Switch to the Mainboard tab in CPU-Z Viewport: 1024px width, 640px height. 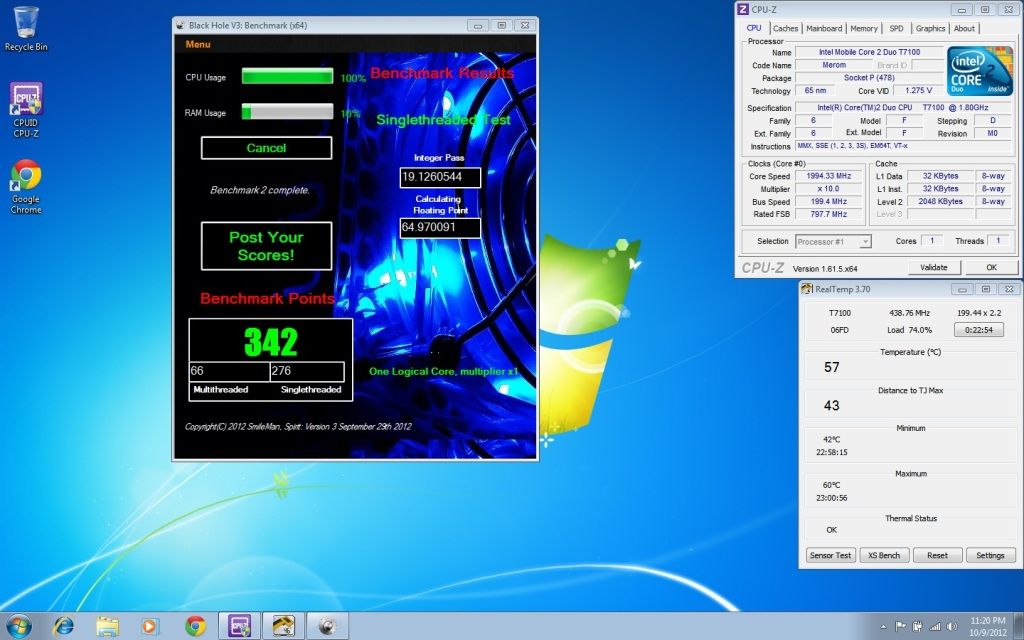(824, 28)
